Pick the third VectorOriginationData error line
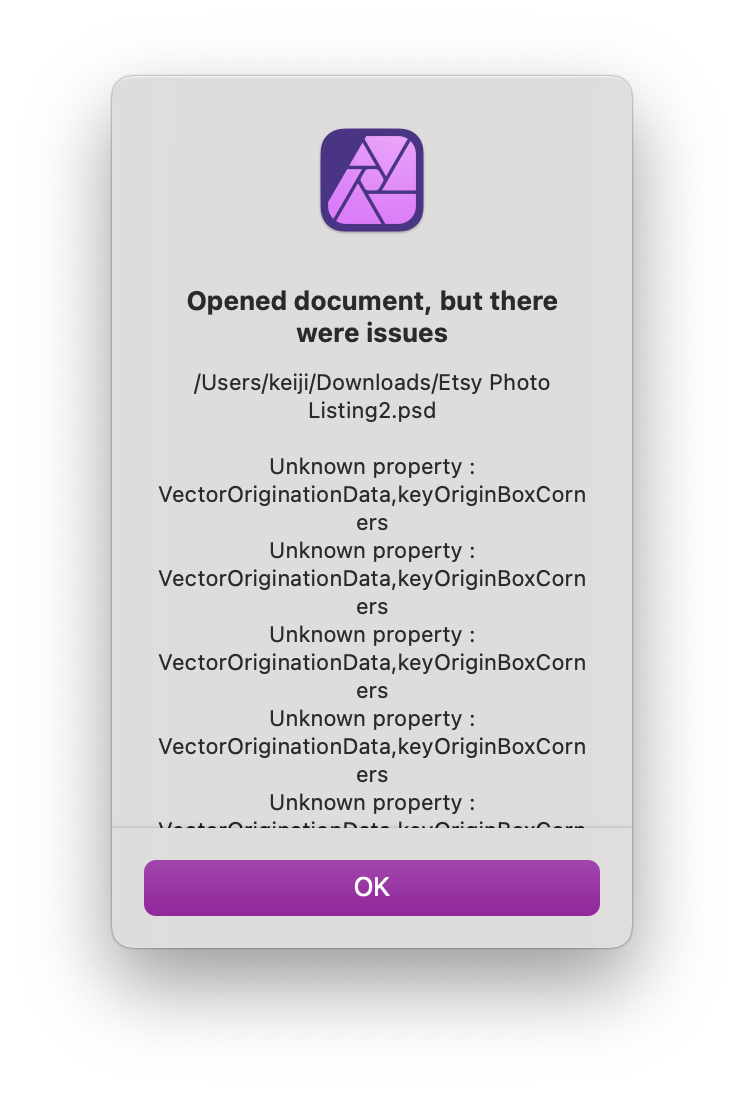 (372, 663)
